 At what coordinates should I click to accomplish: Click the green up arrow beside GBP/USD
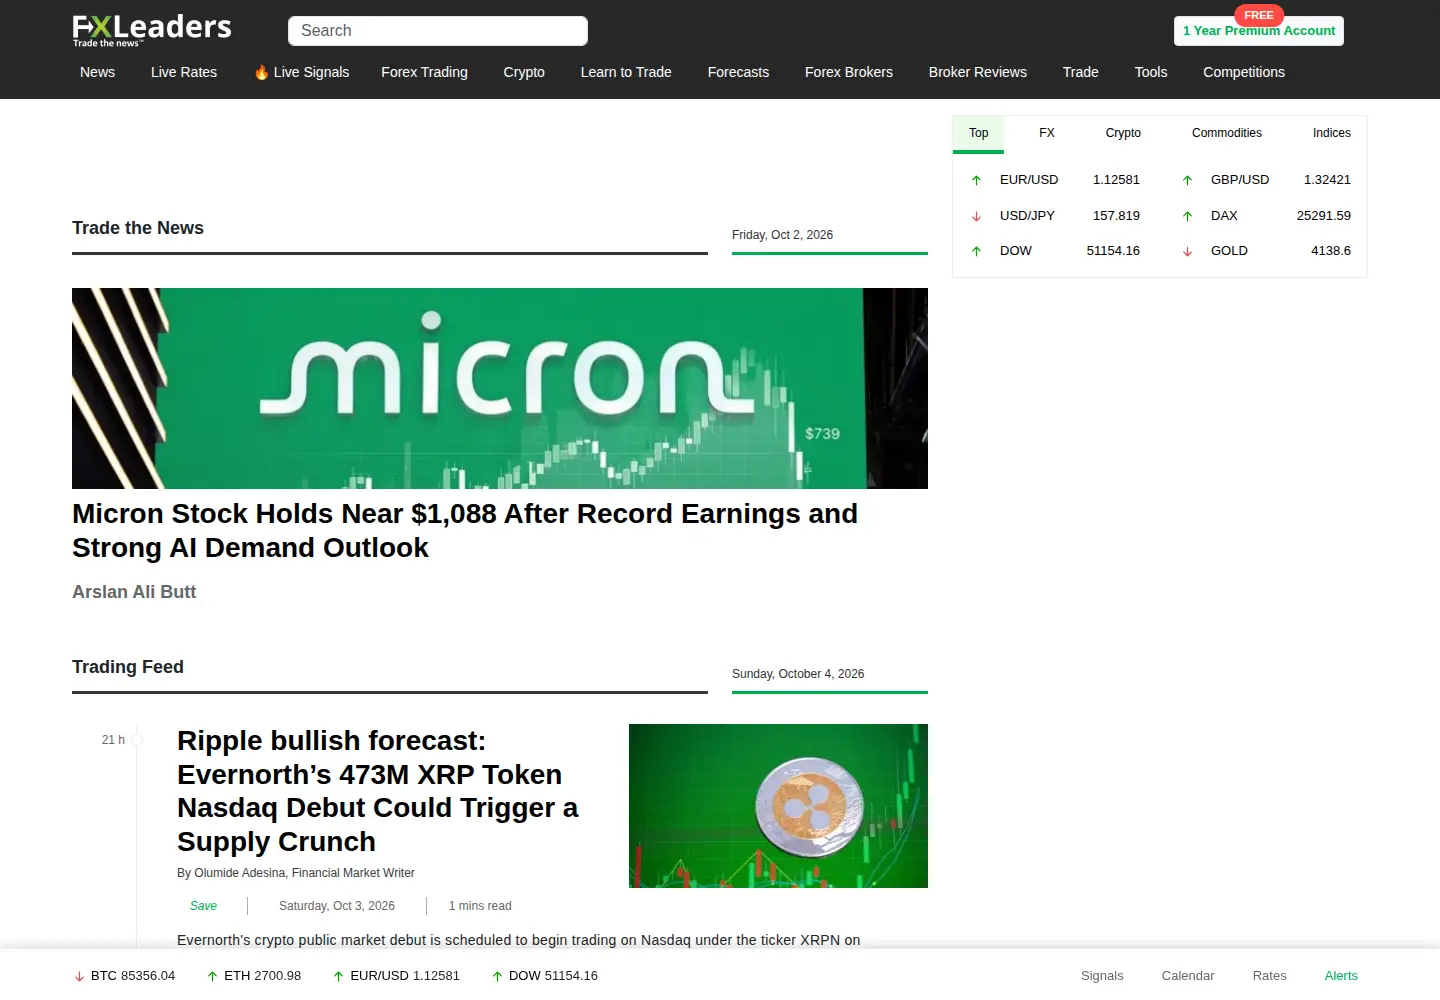click(x=1188, y=180)
